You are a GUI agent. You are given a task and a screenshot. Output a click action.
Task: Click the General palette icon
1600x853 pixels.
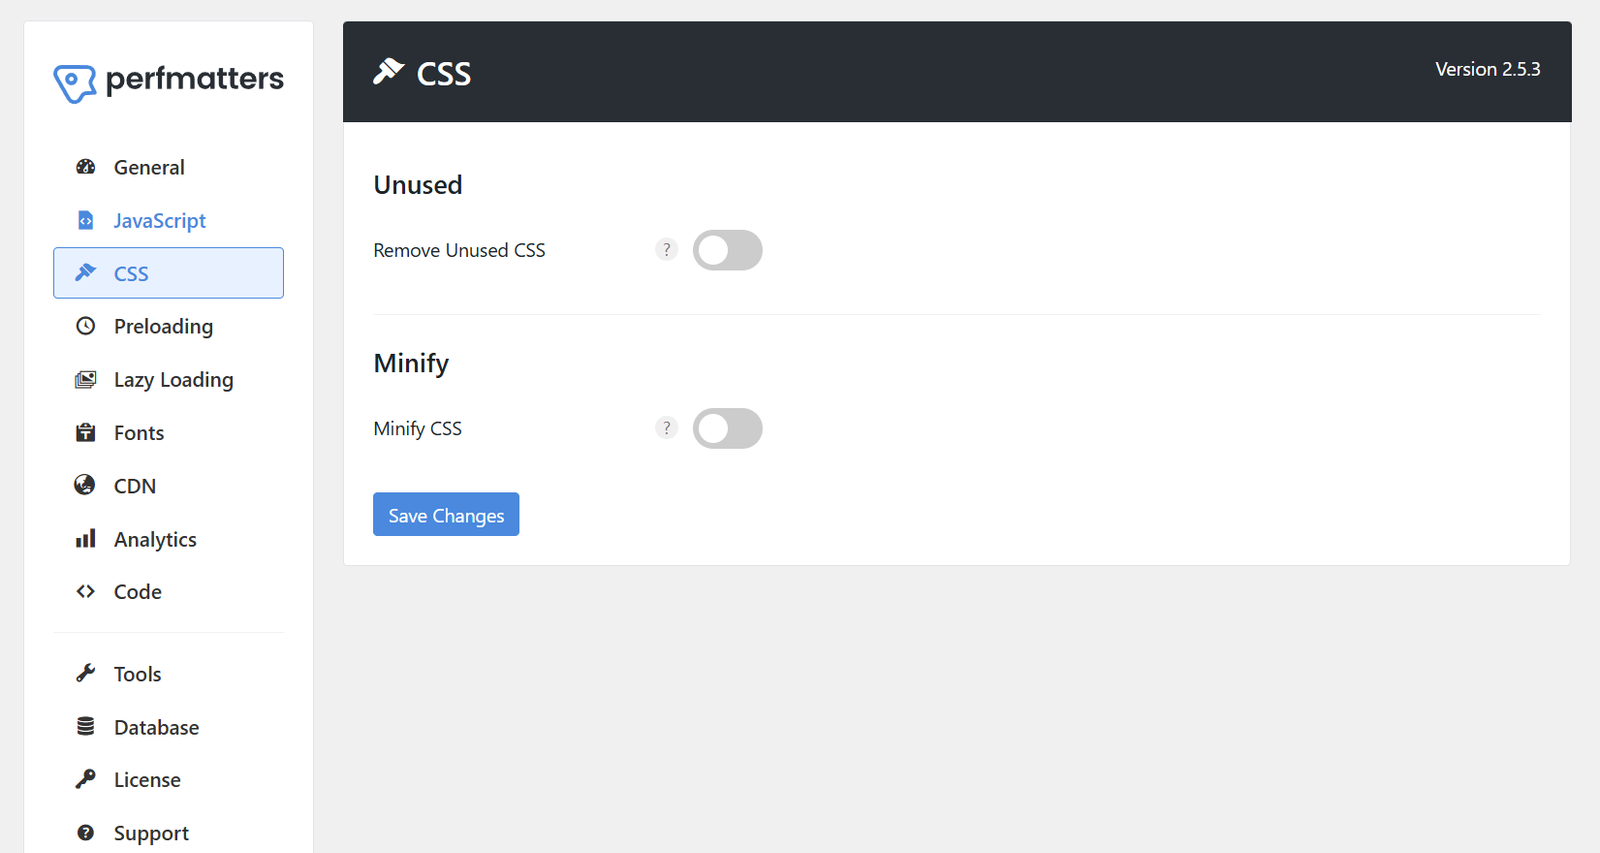tap(86, 167)
